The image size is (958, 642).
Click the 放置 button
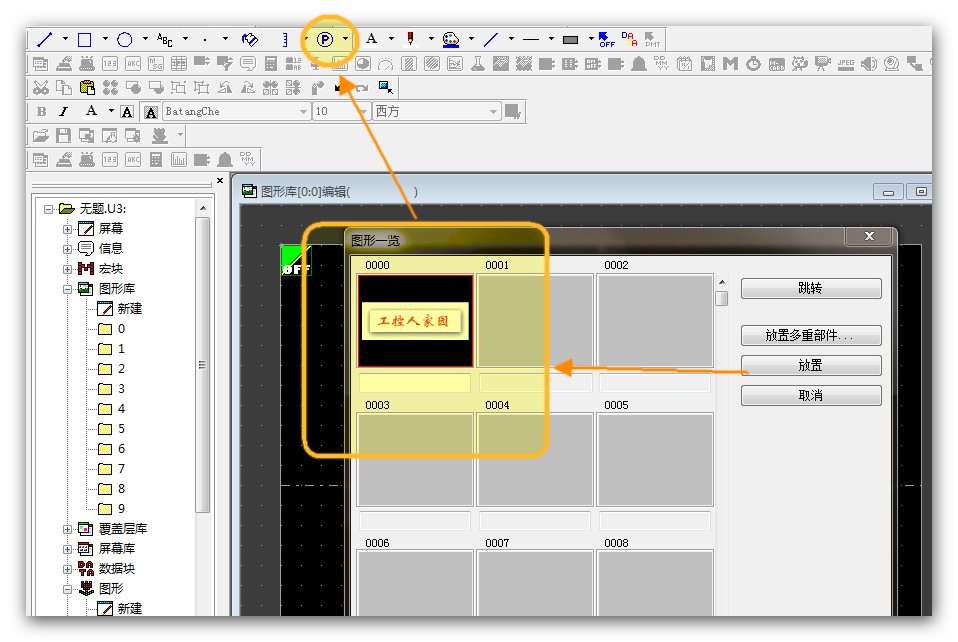pos(810,366)
